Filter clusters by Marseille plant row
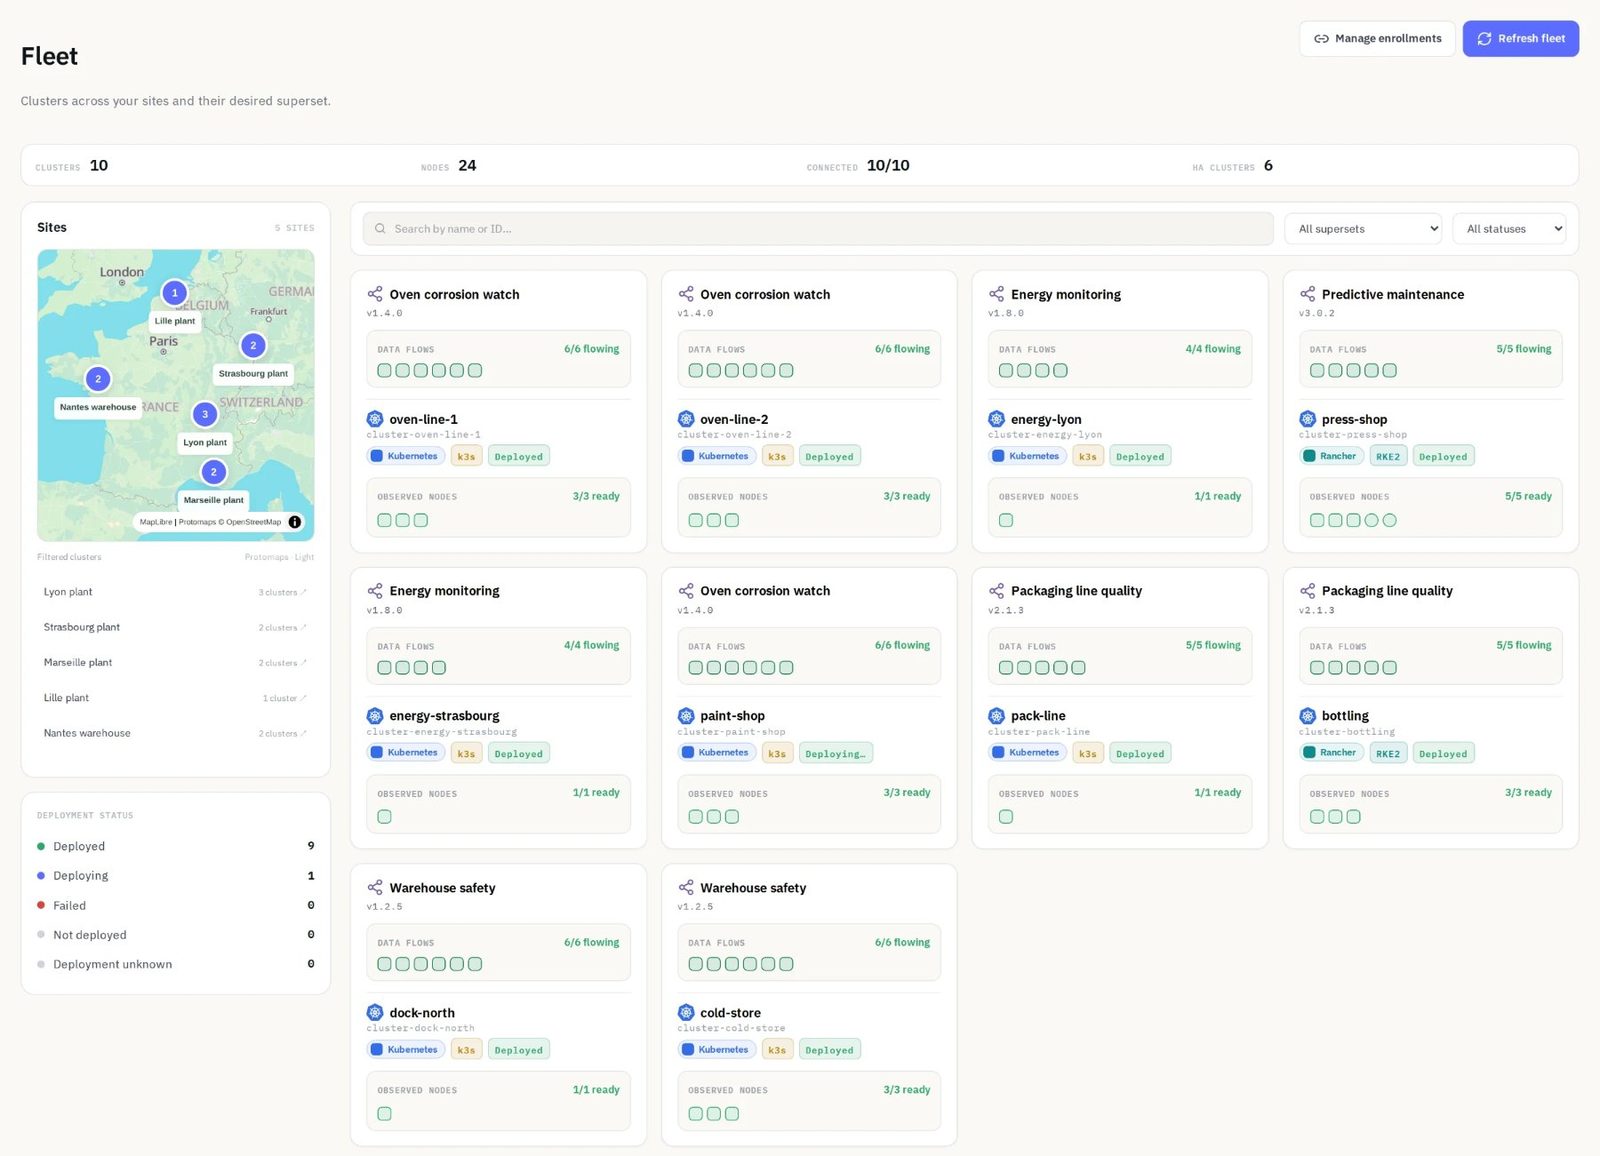The image size is (1600, 1156). coord(176,663)
